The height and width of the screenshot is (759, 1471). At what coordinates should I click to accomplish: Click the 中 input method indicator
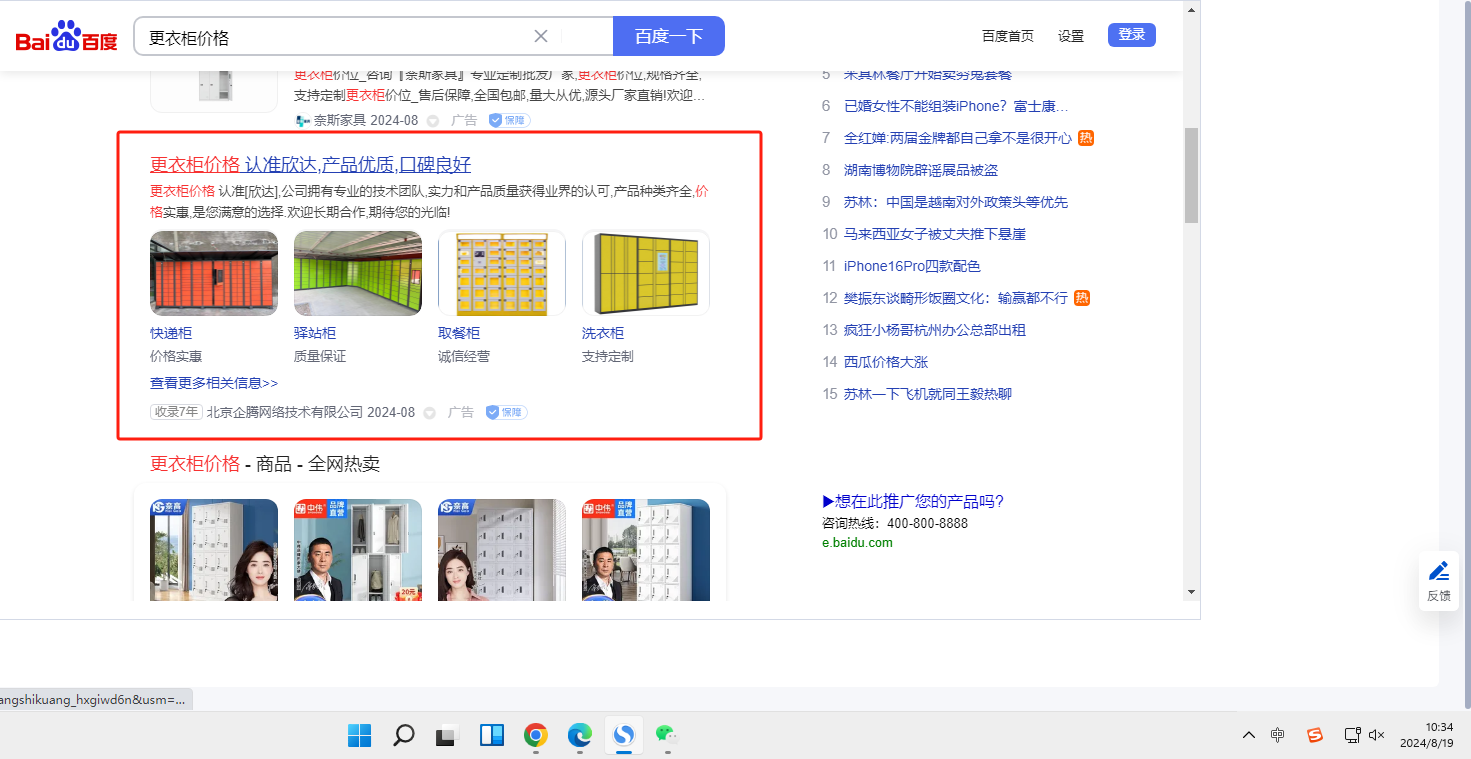click(x=1277, y=735)
